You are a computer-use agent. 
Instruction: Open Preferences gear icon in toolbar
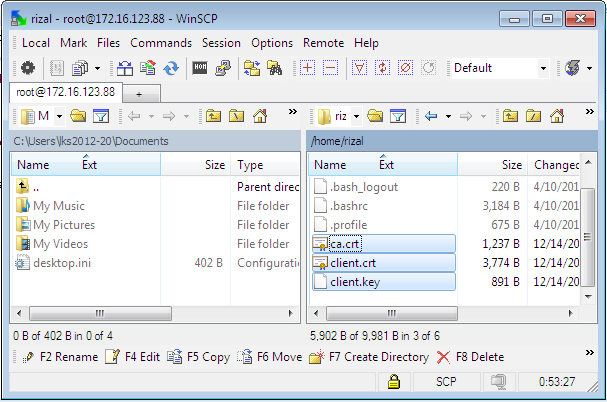(27, 68)
